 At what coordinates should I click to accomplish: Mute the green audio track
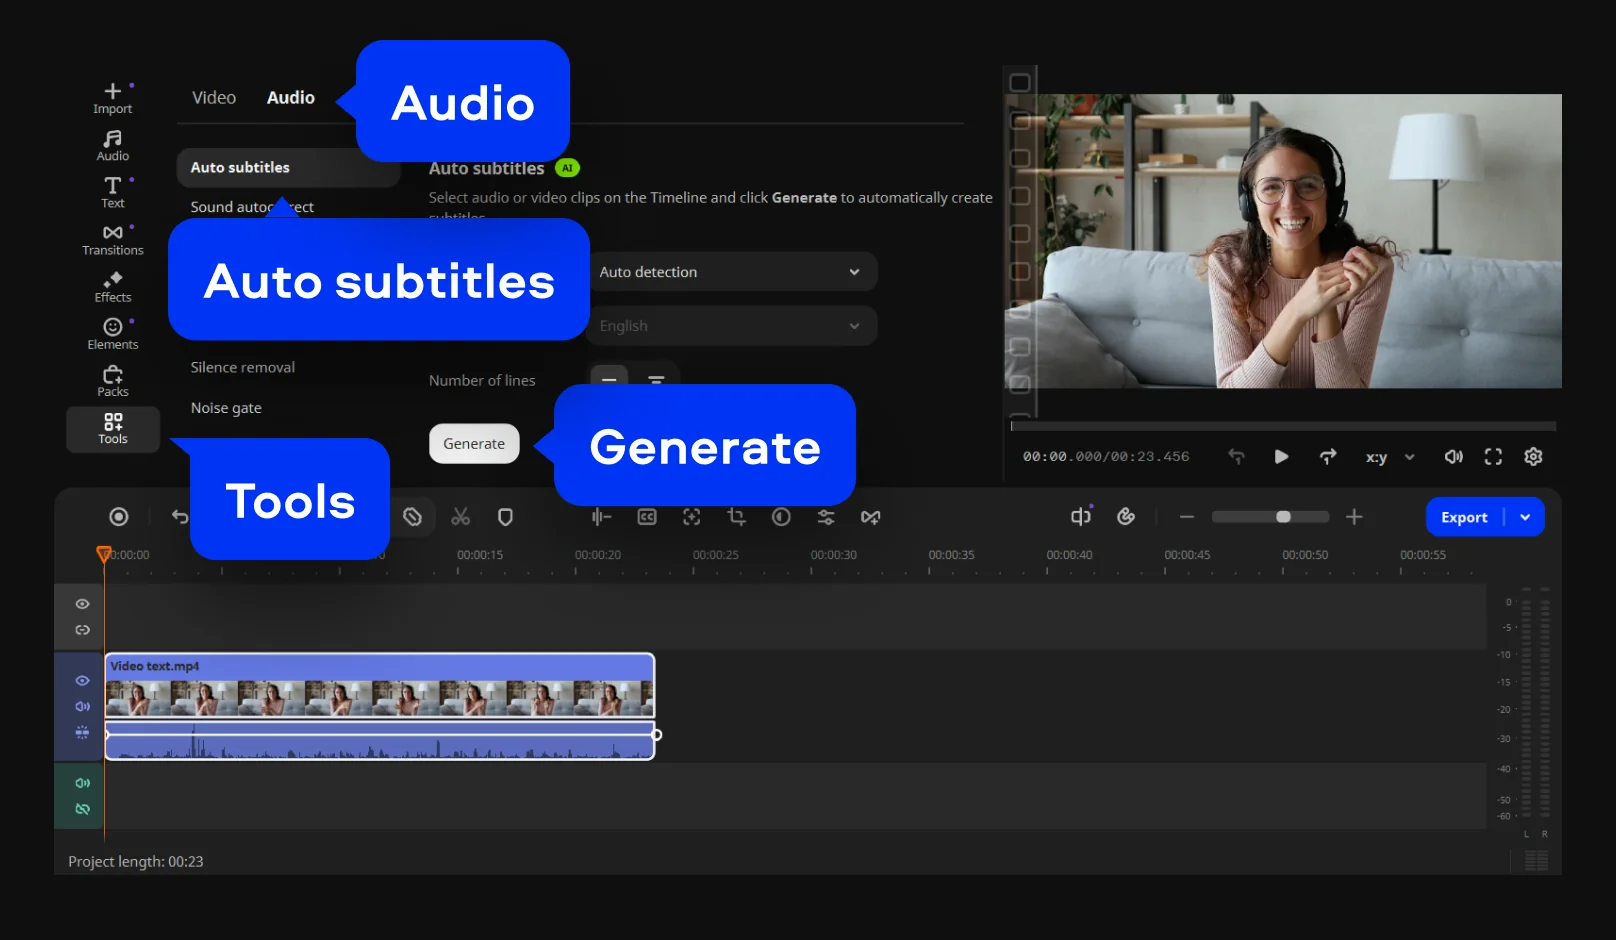[x=82, y=783]
